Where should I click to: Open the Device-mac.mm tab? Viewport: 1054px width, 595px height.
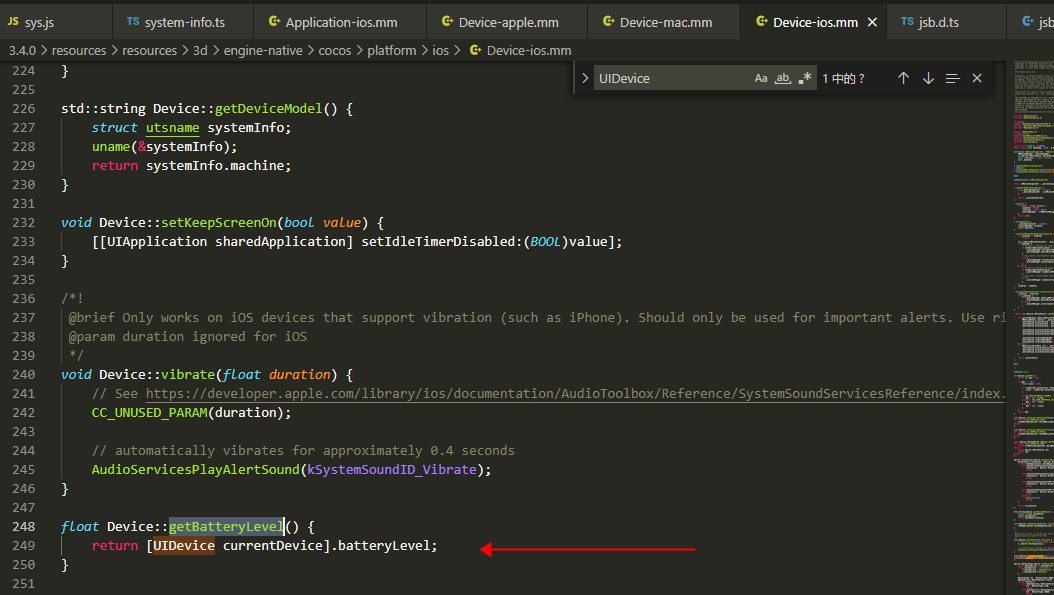tap(664, 22)
